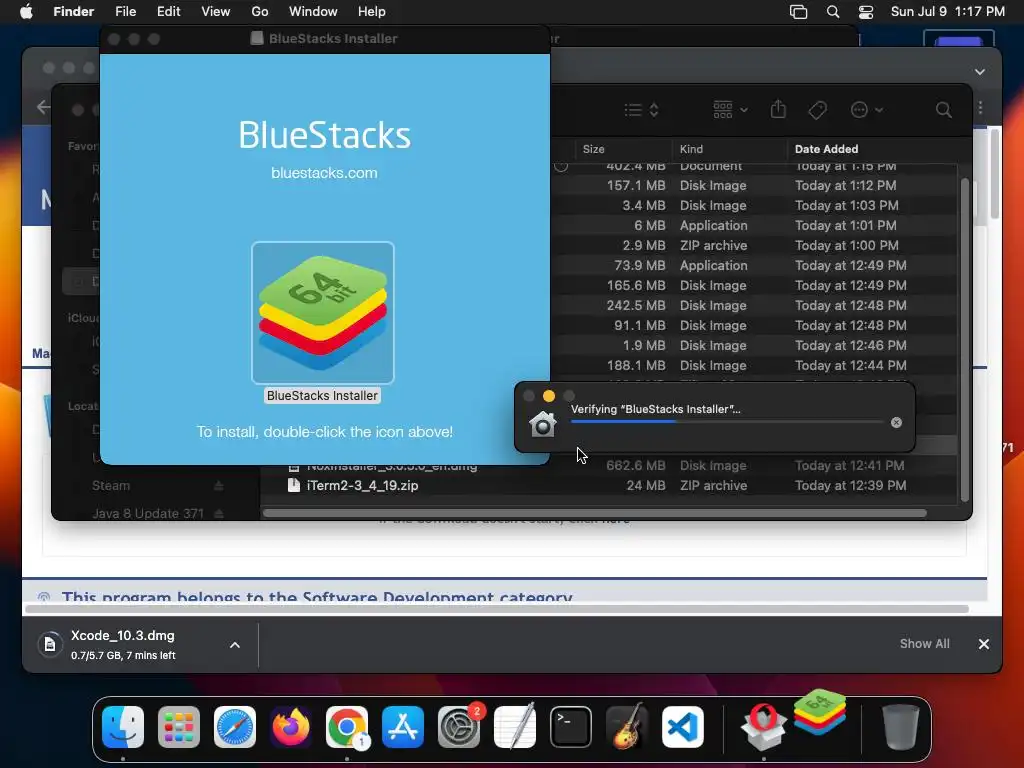Screen dimensions: 1024x768
Task: Open Google Chrome from the Dock
Action: pos(347,727)
